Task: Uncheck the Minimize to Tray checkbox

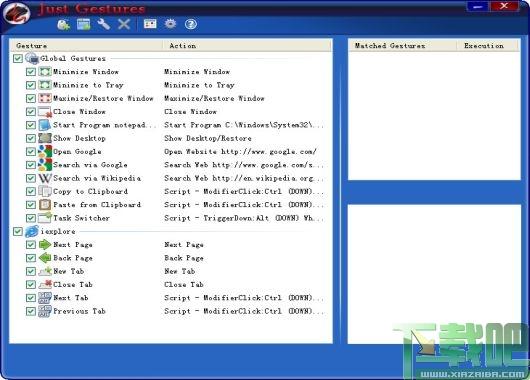Action: pyautogui.click(x=31, y=85)
